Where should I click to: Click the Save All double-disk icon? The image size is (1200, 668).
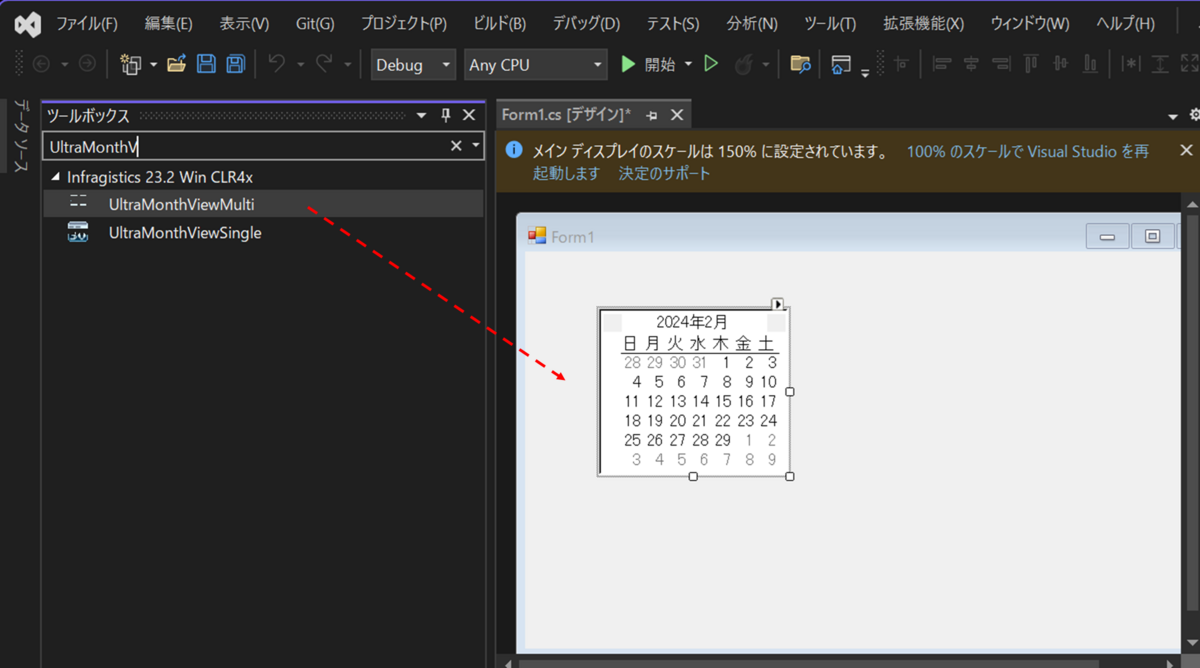[235, 64]
